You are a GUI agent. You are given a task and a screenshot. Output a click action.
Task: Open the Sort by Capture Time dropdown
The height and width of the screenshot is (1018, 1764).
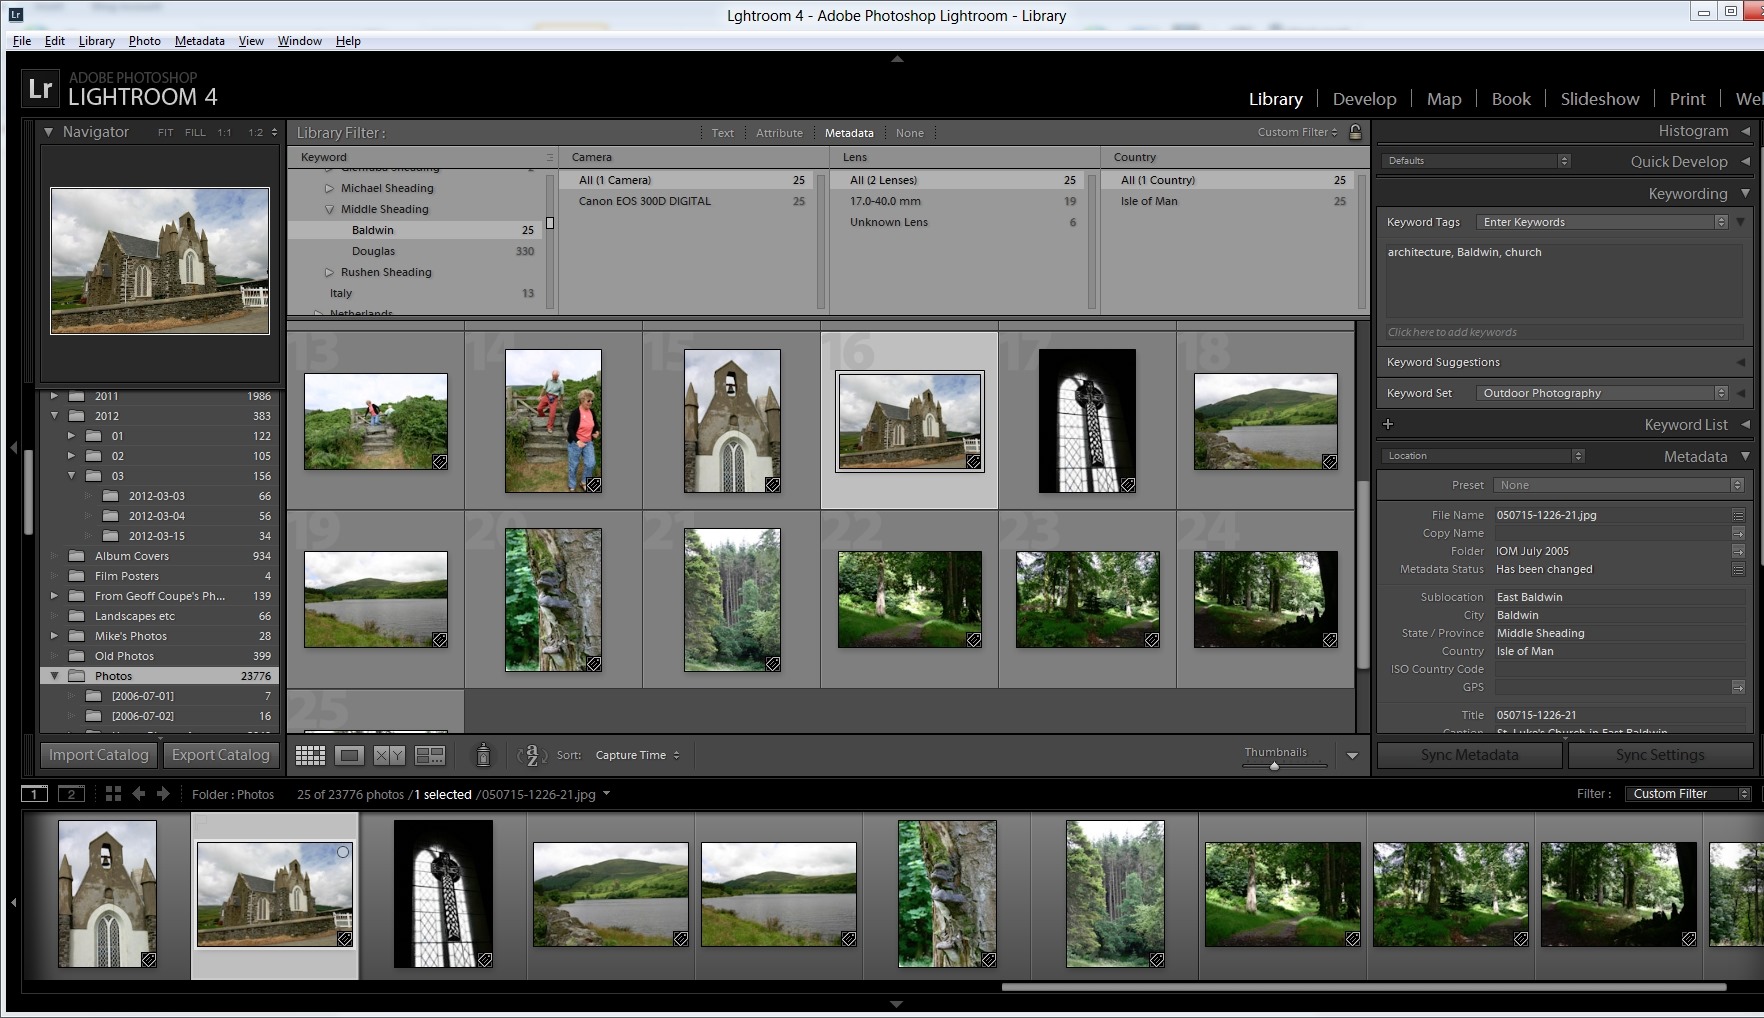(637, 755)
